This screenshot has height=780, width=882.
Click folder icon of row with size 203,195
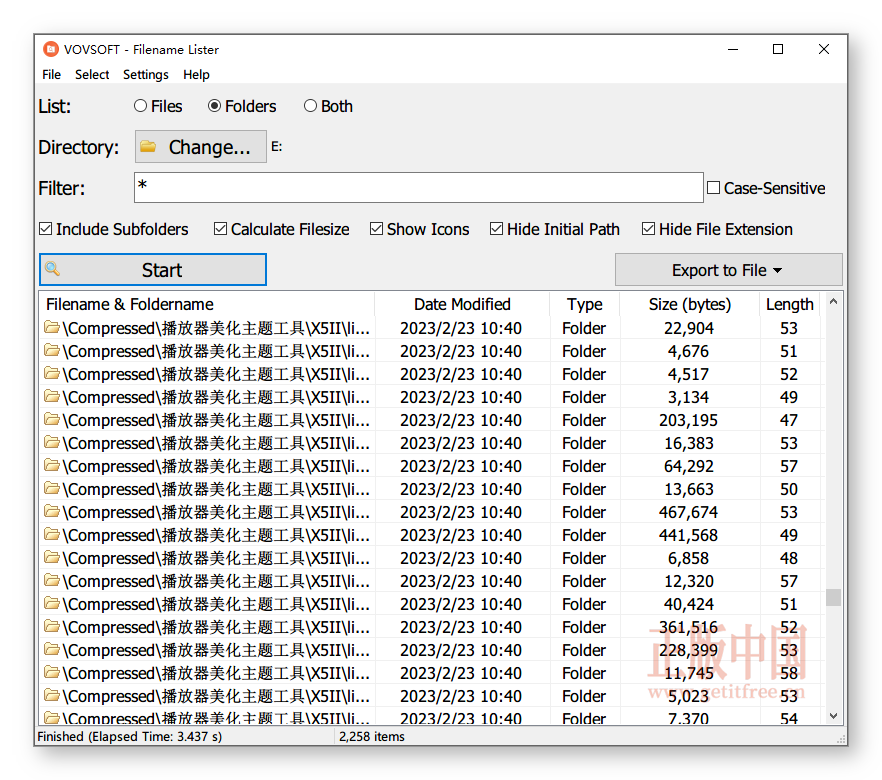[x=52, y=419]
